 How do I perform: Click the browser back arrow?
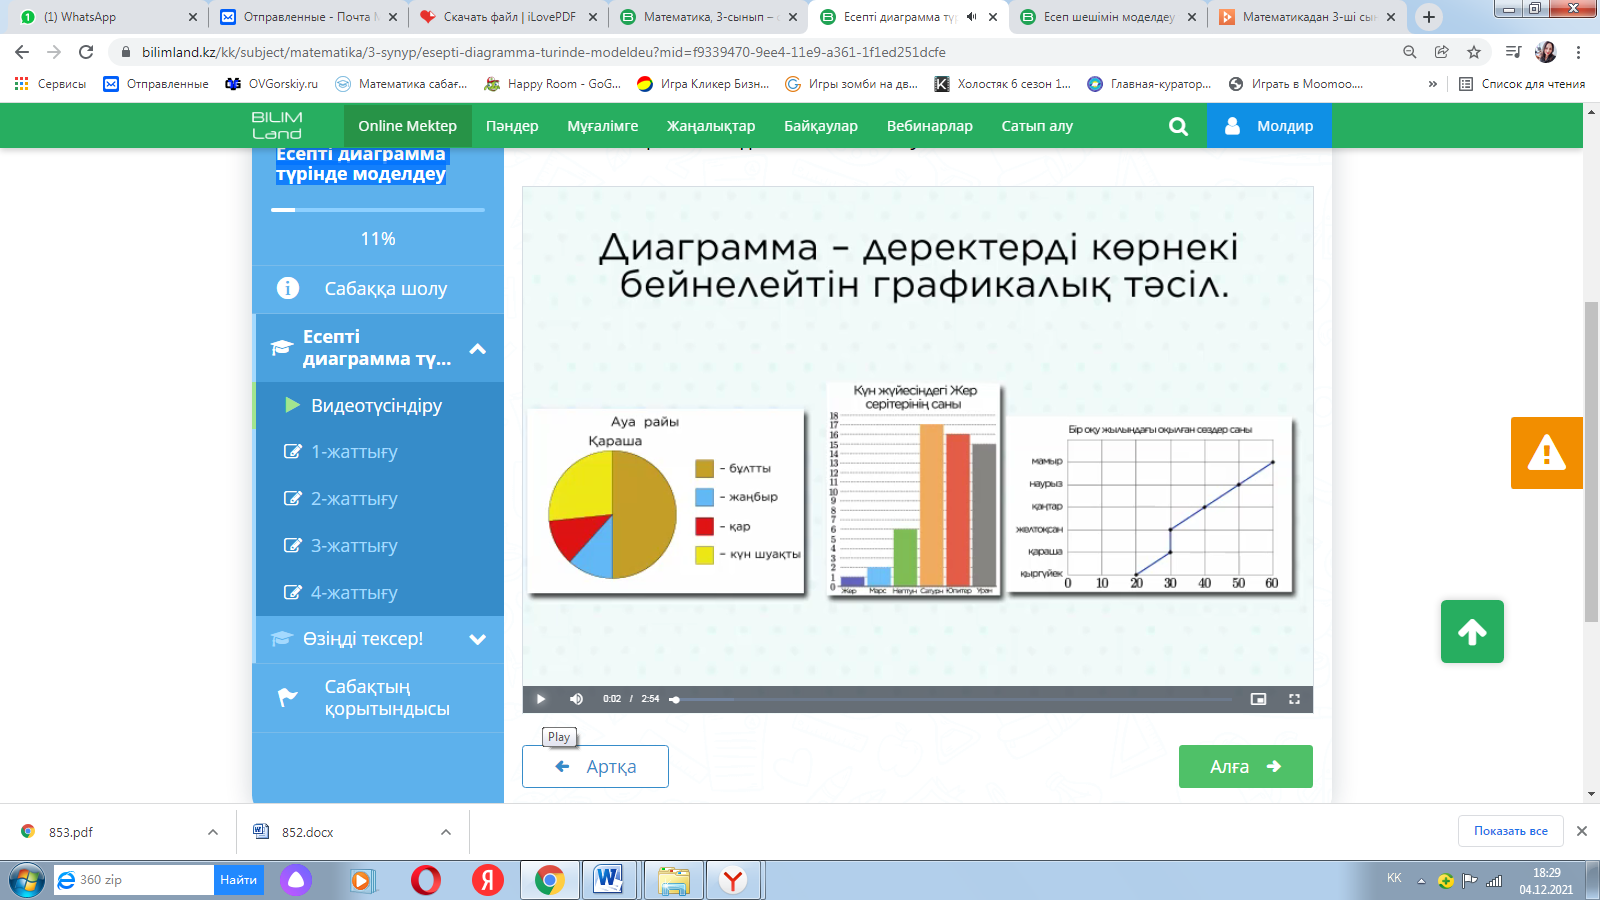22,52
